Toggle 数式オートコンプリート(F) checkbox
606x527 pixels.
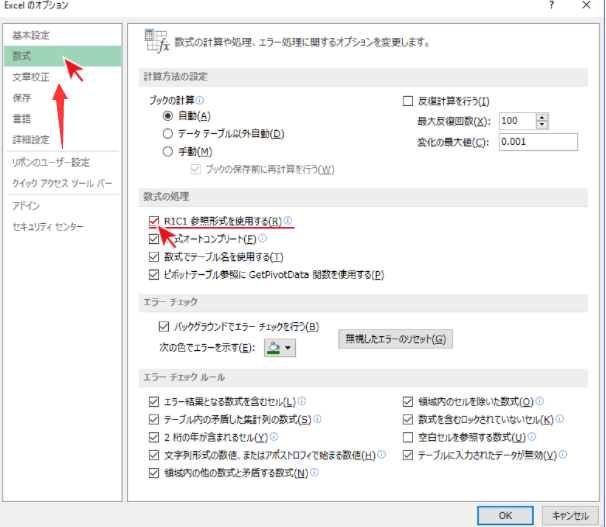154,239
